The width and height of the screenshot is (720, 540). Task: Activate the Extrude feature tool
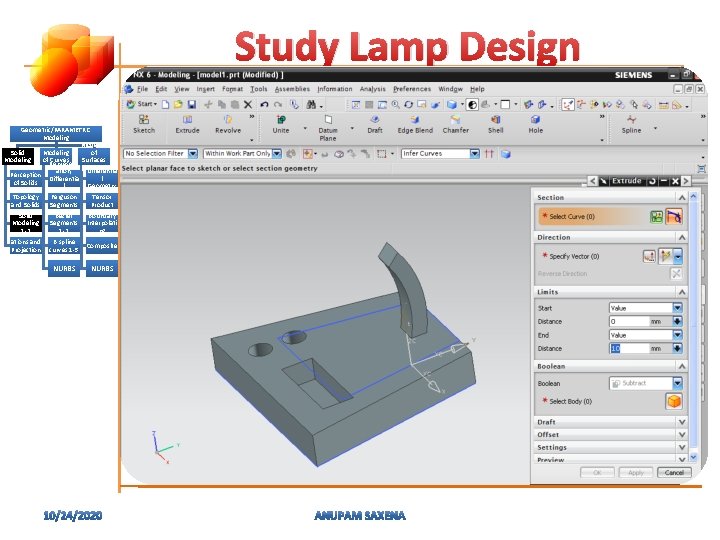187,124
